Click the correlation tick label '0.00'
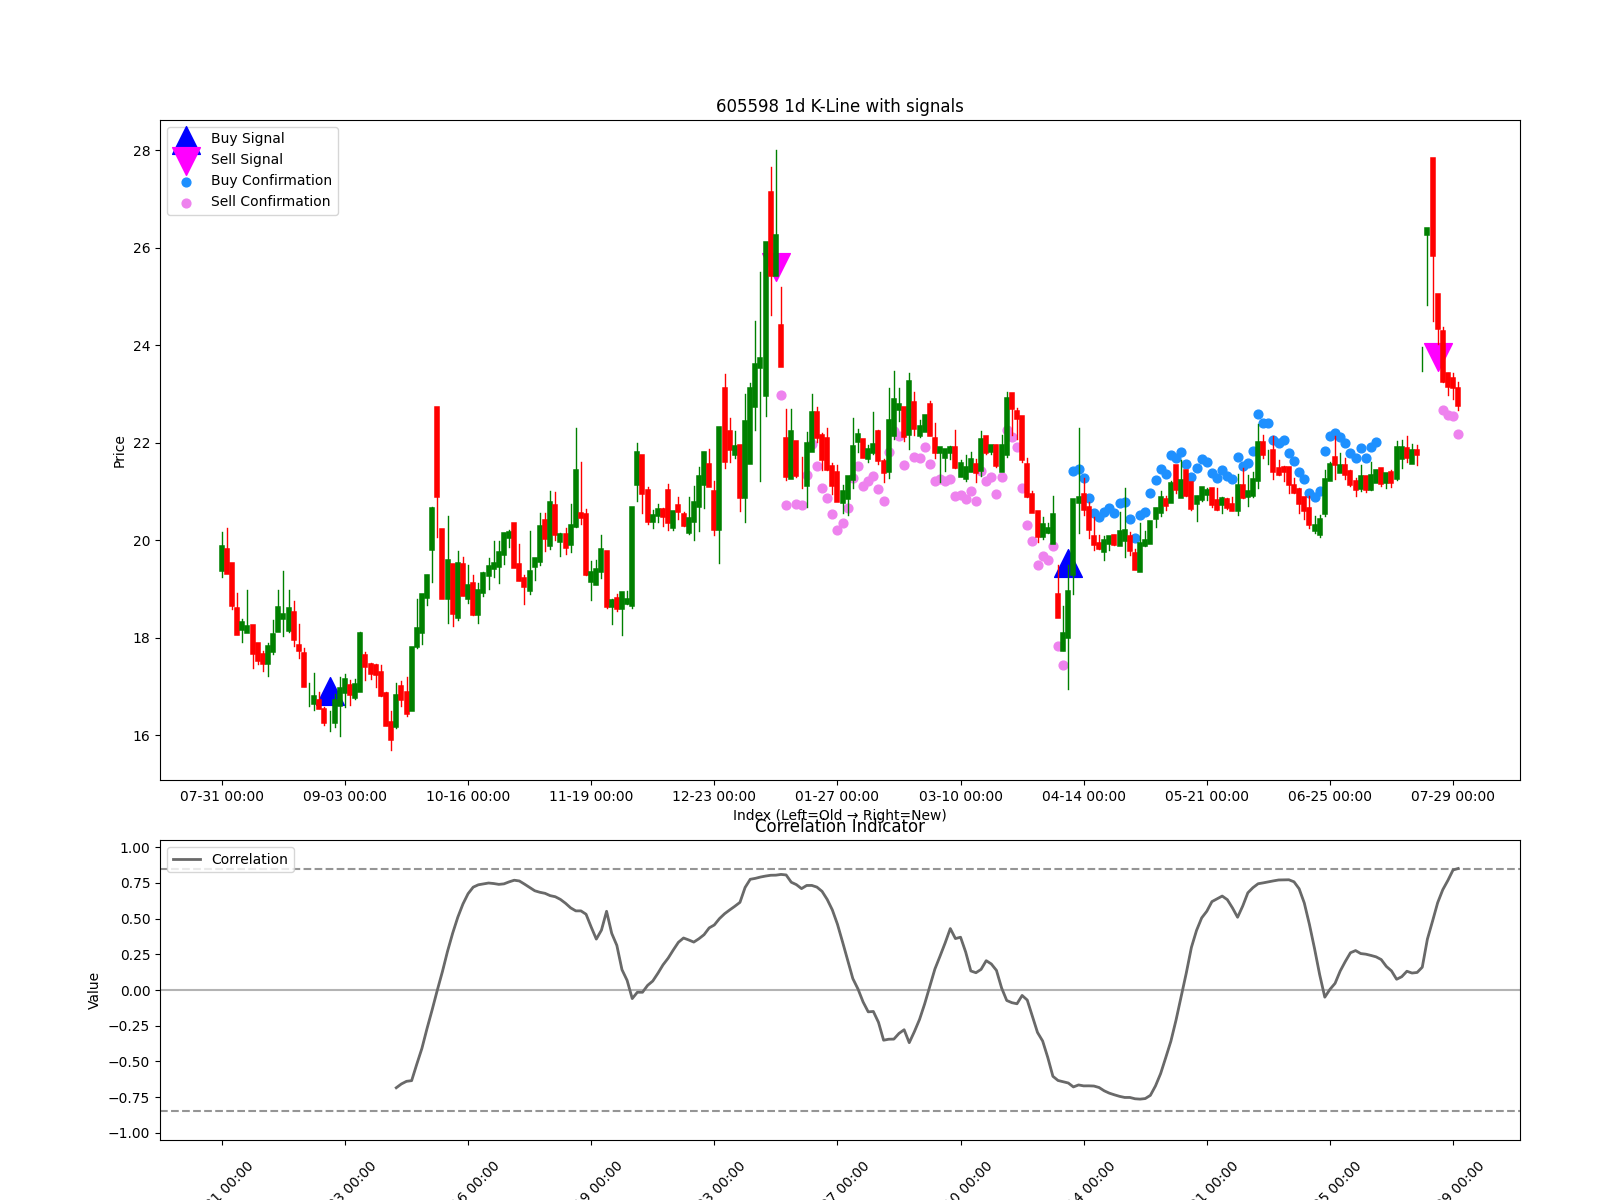Viewport: 1600px width, 1200px height. (x=134, y=991)
